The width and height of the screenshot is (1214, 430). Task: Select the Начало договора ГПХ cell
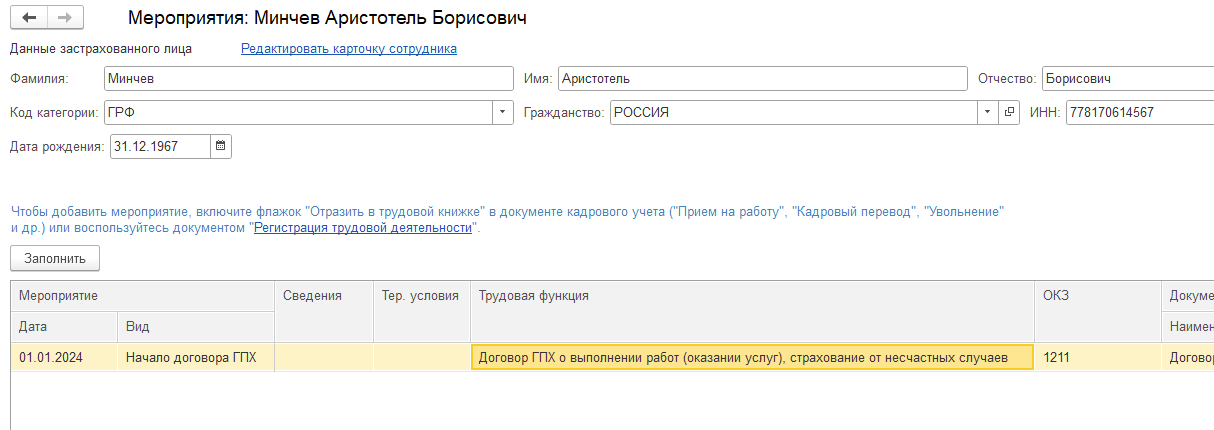(x=195, y=357)
